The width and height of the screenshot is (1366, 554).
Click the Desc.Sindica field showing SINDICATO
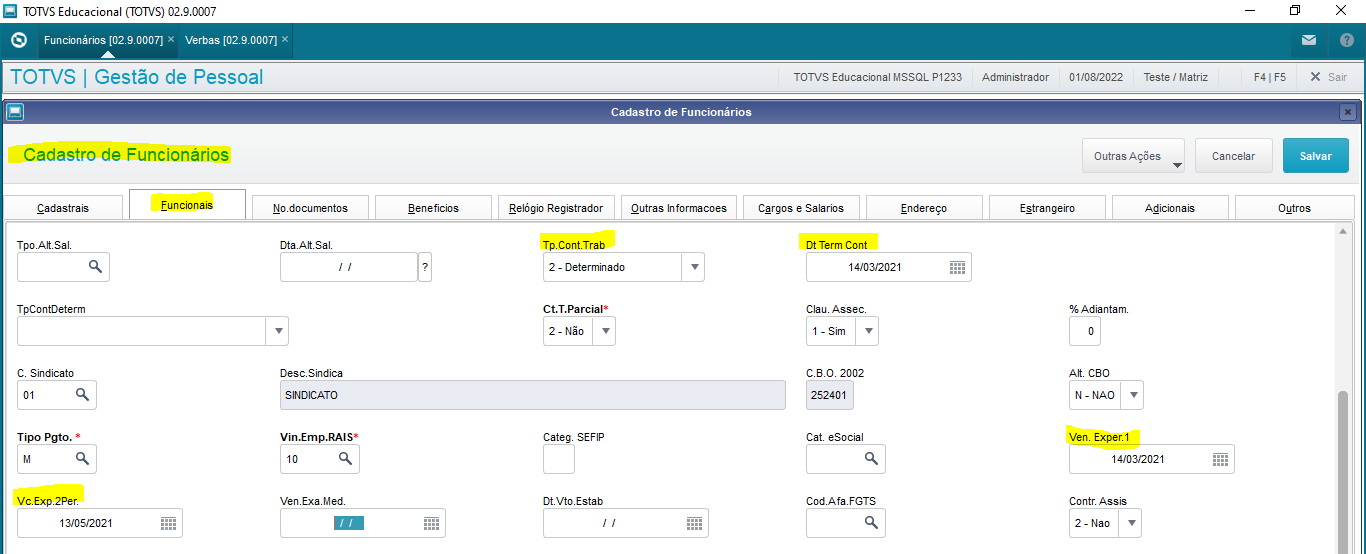pos(533,395)
